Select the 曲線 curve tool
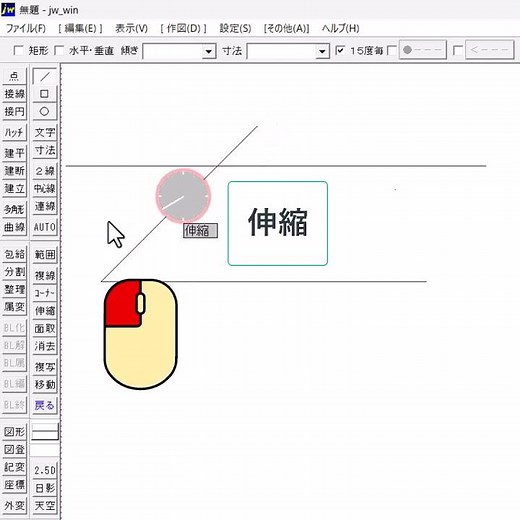The height and width of the screenshot is (520, 520). coord(14,227)
